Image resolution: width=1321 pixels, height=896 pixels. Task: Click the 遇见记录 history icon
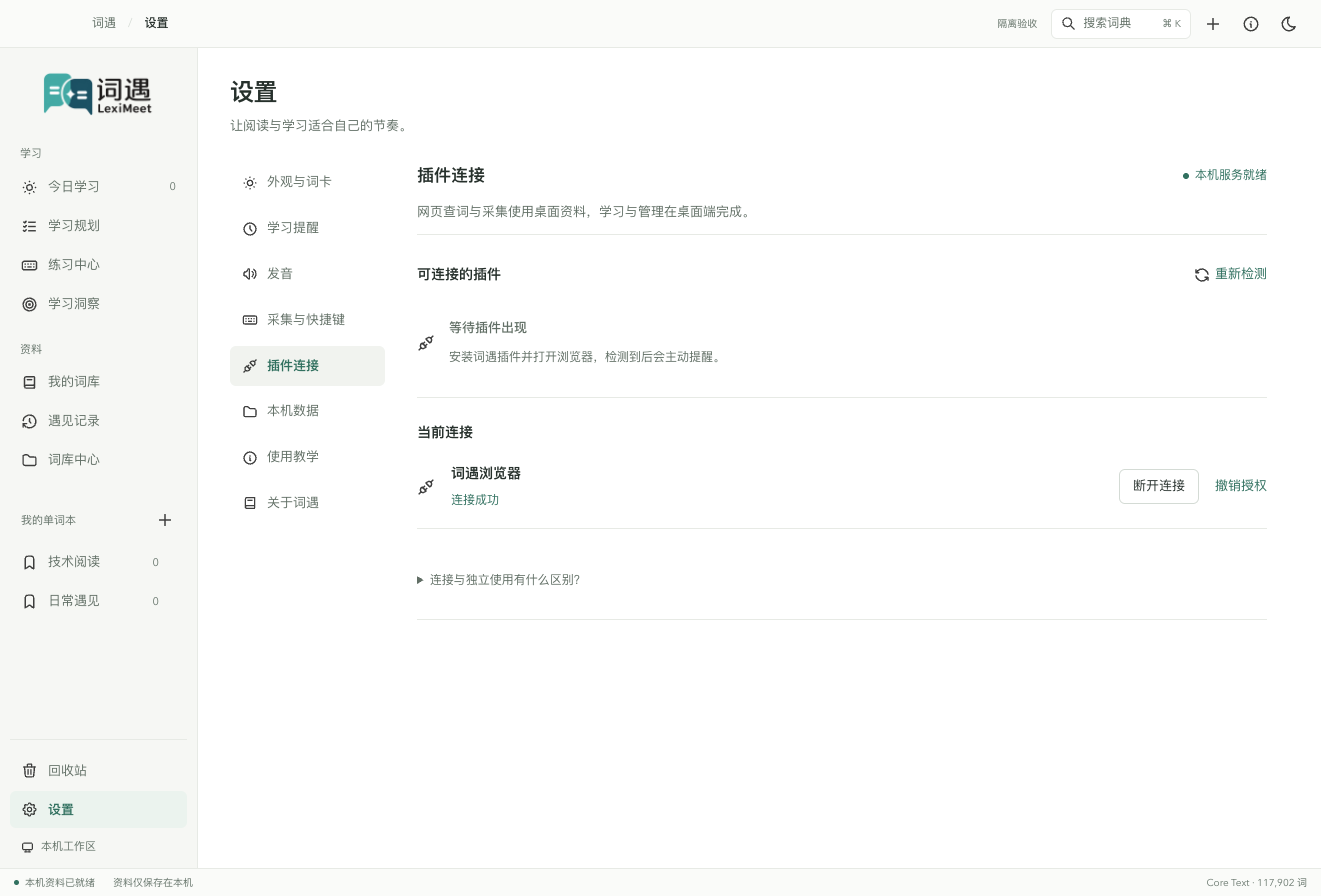pyautogui.click(x=29, y=421)
